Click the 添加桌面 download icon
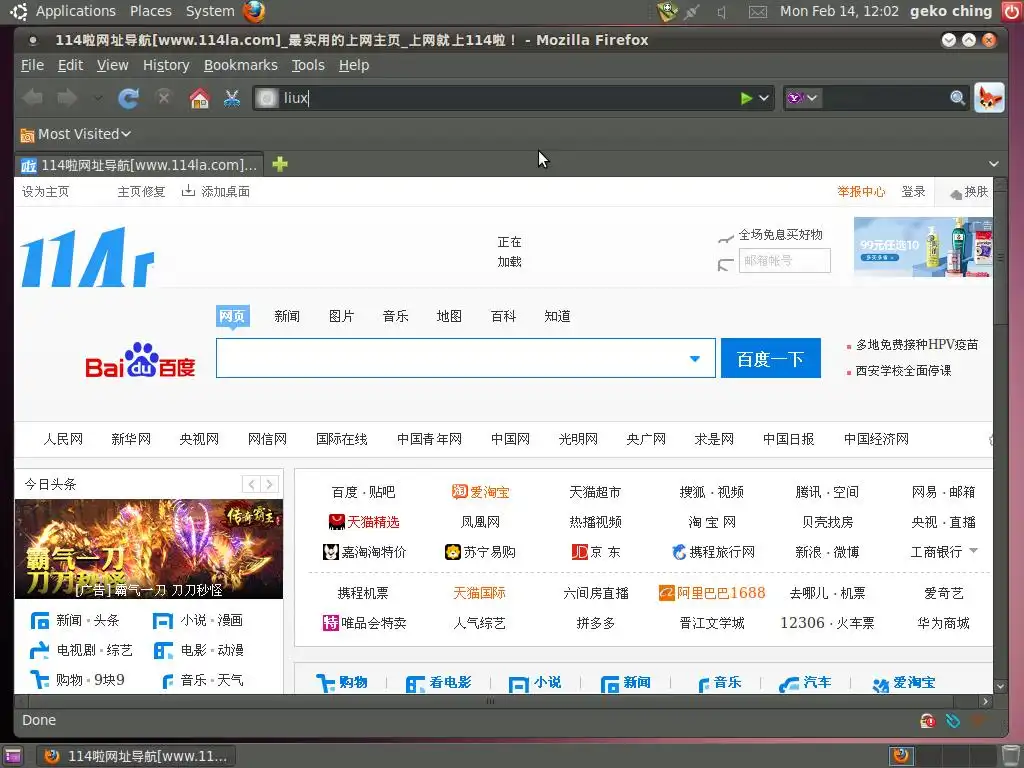1024x768 pixels. (x=188, y=191)
